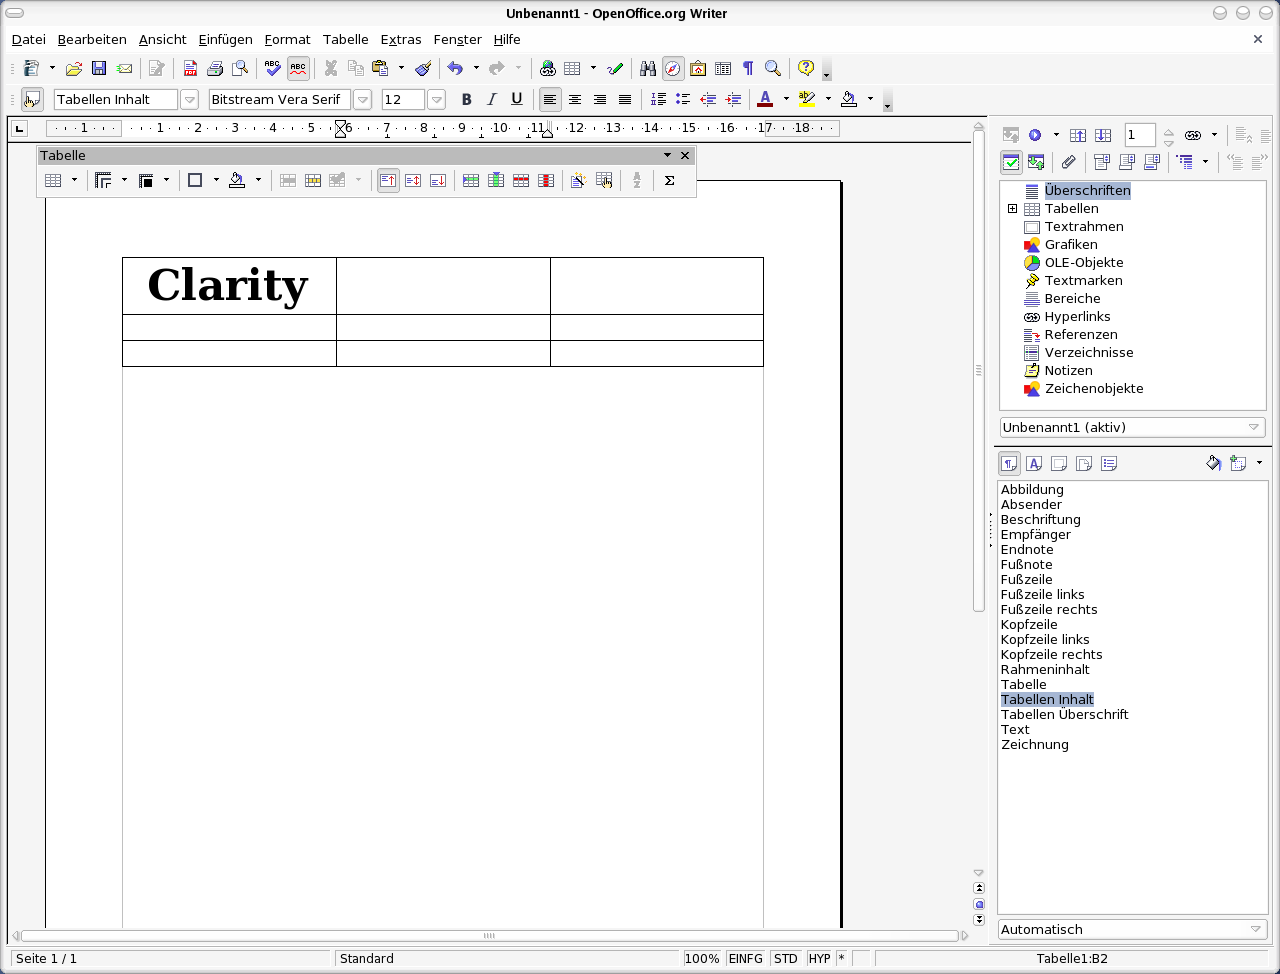Run the spellcheck (ABC checkmark) icon
Viewport: 1280px width, 974px height.
tap(273, 69)
